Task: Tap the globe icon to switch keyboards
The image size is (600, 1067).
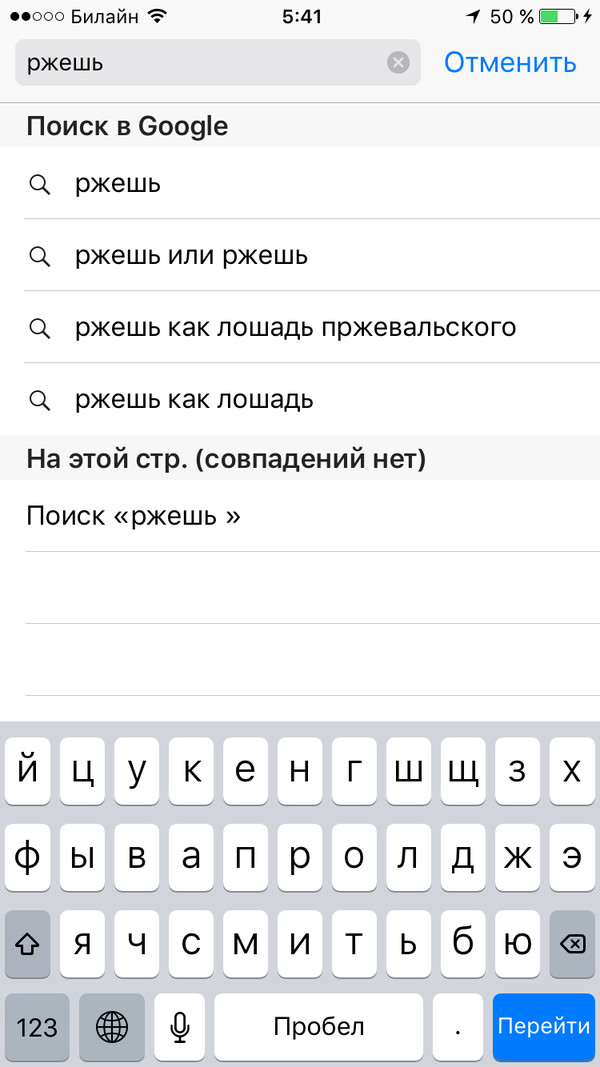Action: (x=111, y=1027)
